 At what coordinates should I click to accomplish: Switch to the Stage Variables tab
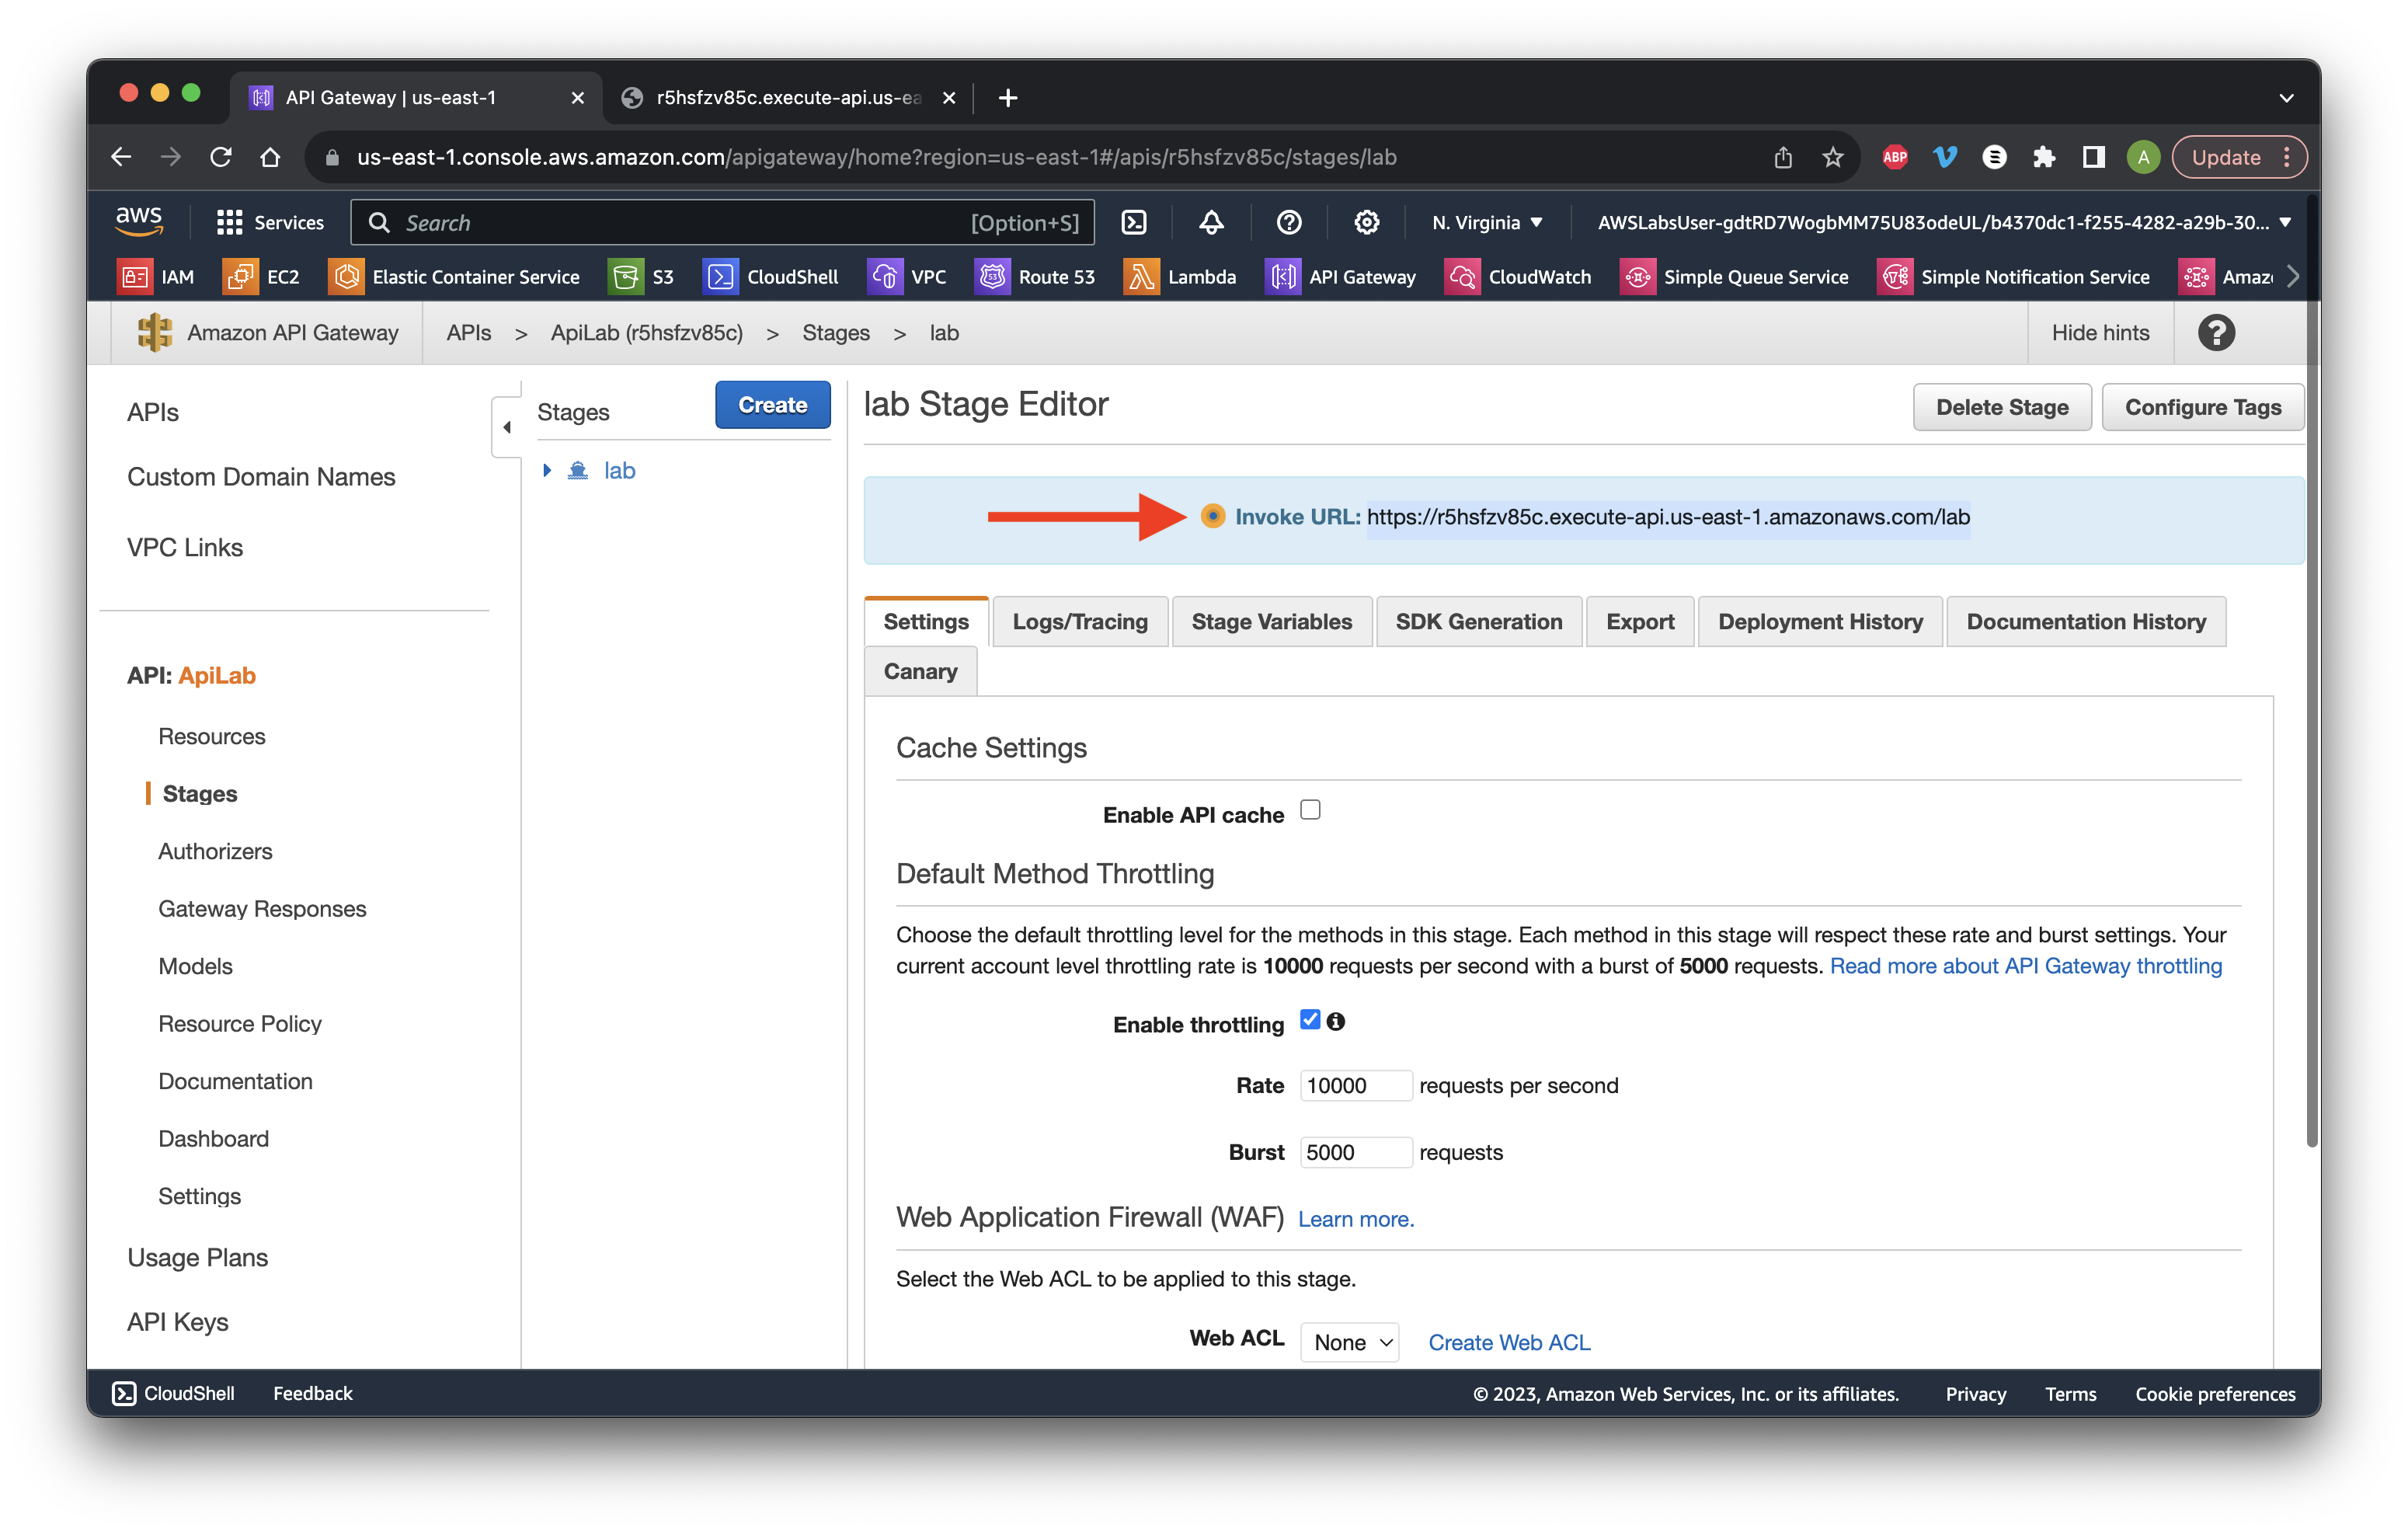click(1271, 621)
